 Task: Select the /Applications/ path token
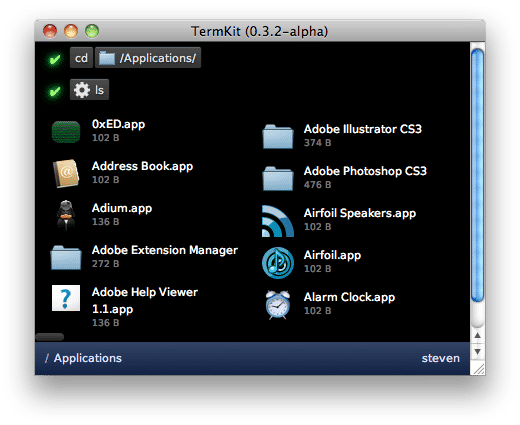pos(148,58)
